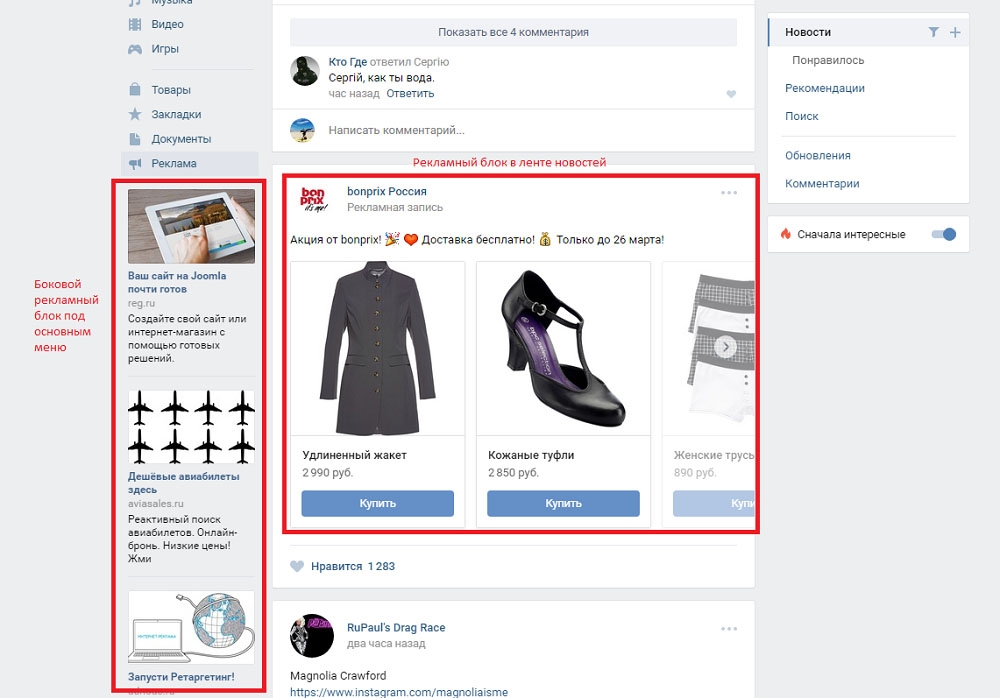This screenshot has width=1000, height=698.
Task: Open options menu of bonprix post
Action: click(x=729, y=193)
